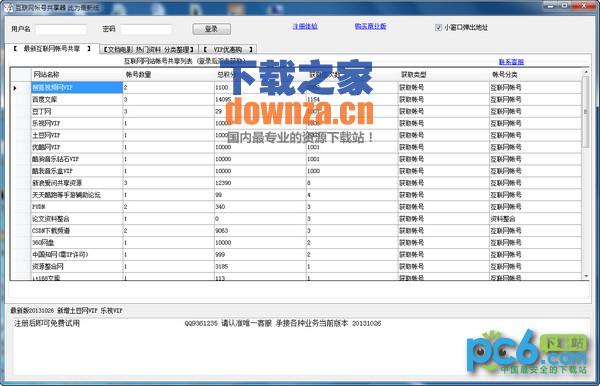Click 获取帐号 in the 百度文库 row

coord(444,99)
